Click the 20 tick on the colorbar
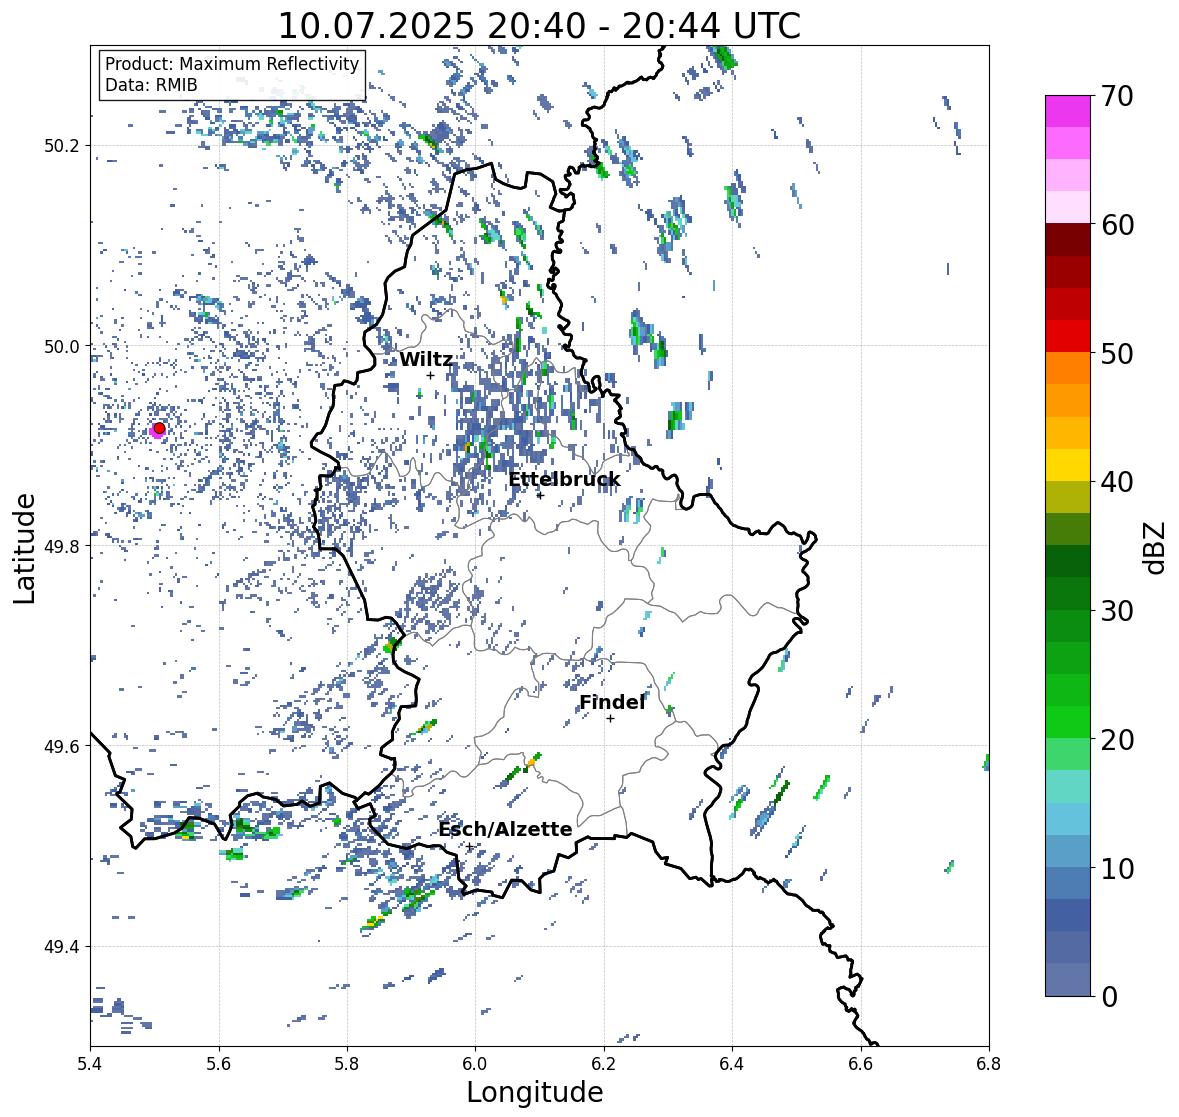The height and width of the screenshot is (1117, 1179). [1117, 740]
